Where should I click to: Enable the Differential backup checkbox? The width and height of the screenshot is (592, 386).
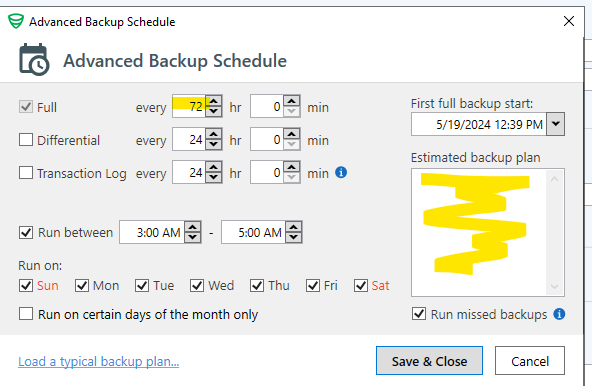[x=26, y=140]
